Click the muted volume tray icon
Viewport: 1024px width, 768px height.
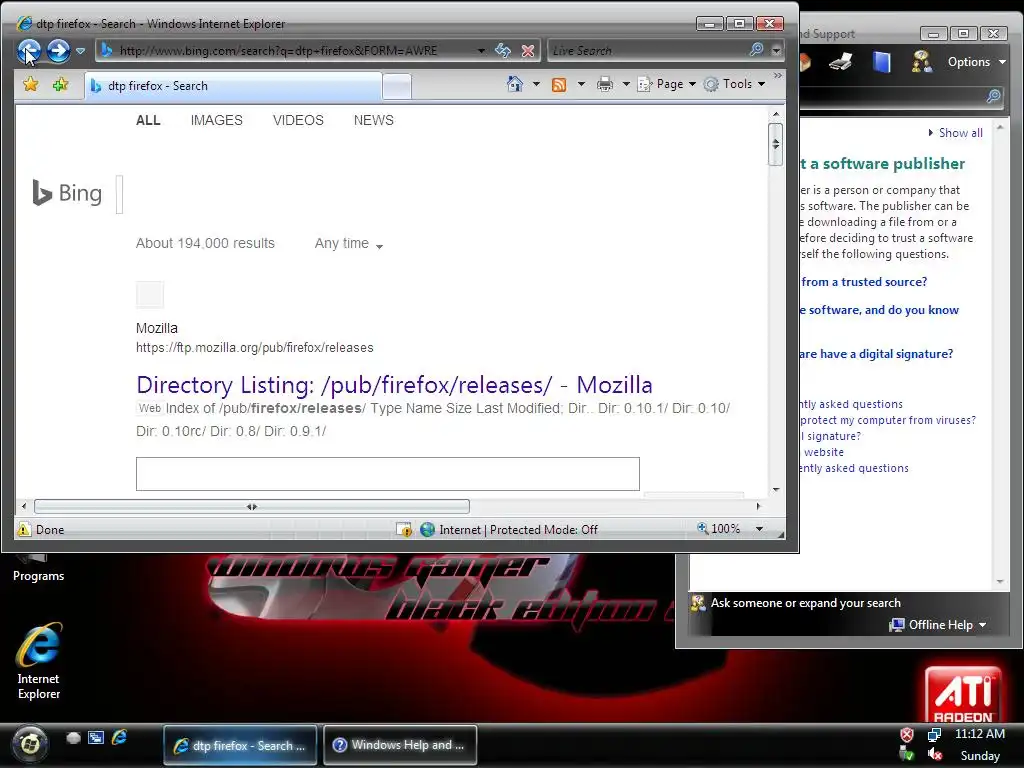click(935, 754)
